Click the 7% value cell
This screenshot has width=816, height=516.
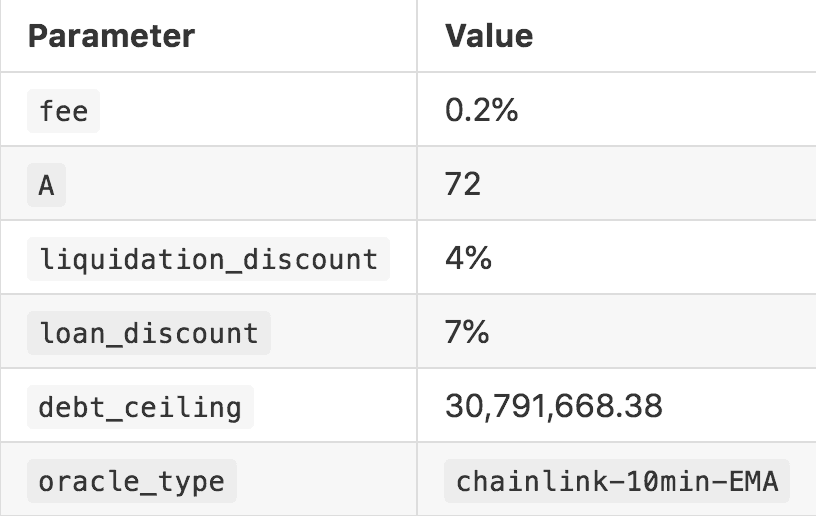pos(467,332)
